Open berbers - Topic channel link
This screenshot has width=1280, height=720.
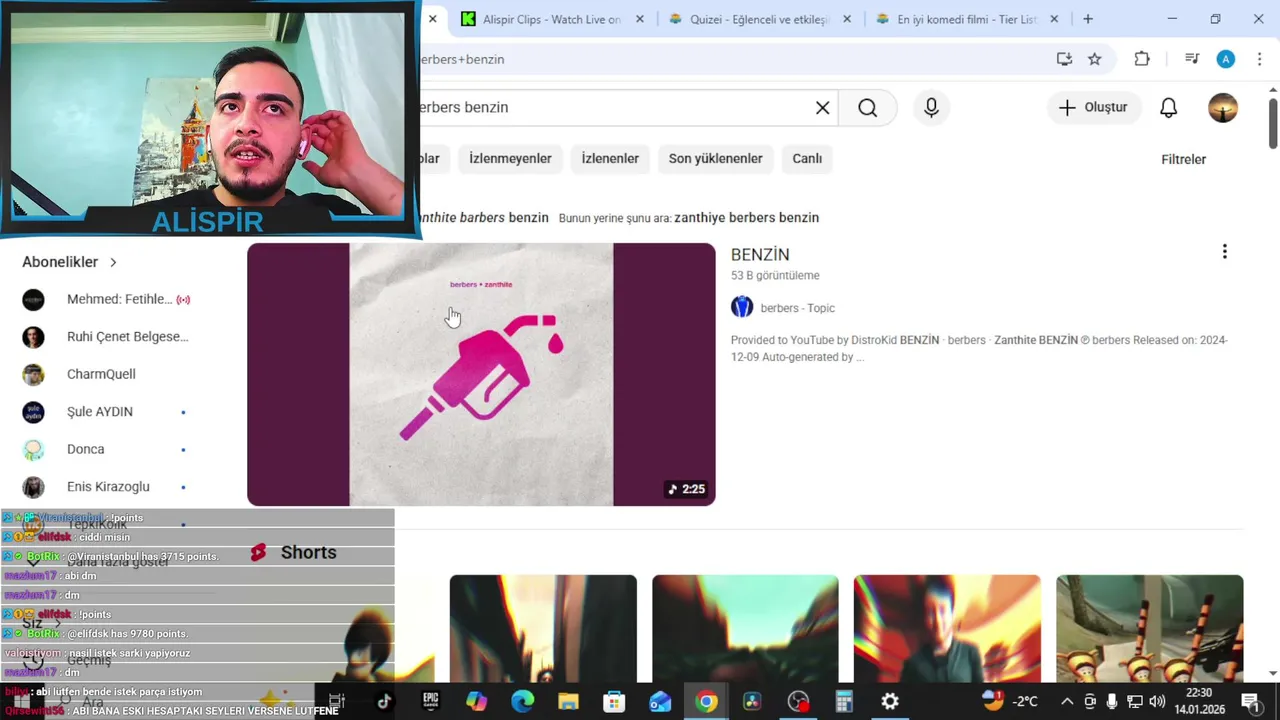(797, 308)
